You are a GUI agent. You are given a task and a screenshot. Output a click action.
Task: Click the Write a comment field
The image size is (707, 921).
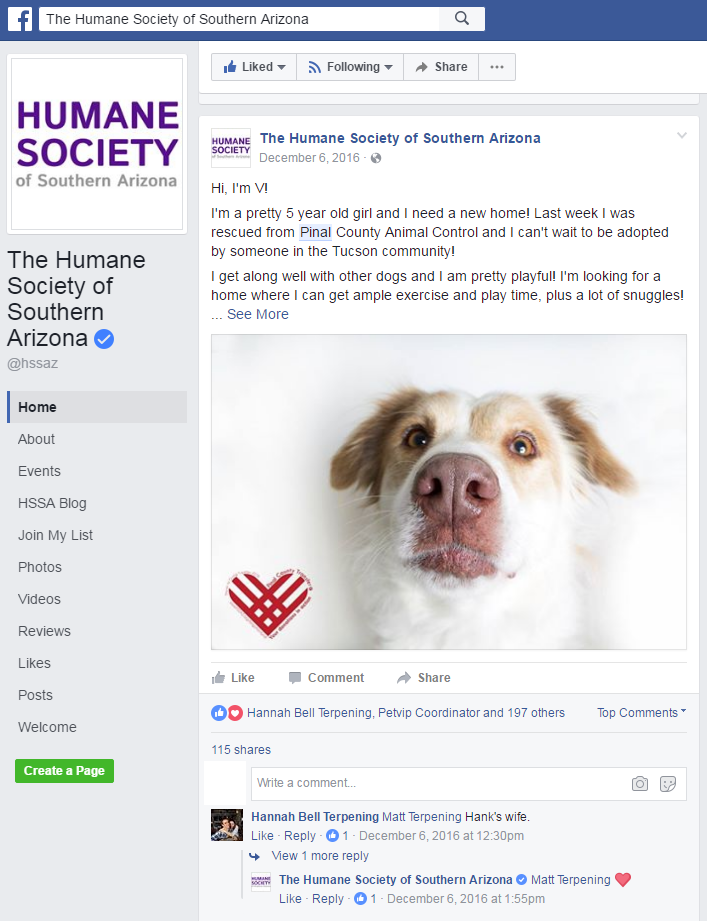click(x=437, y=784)
